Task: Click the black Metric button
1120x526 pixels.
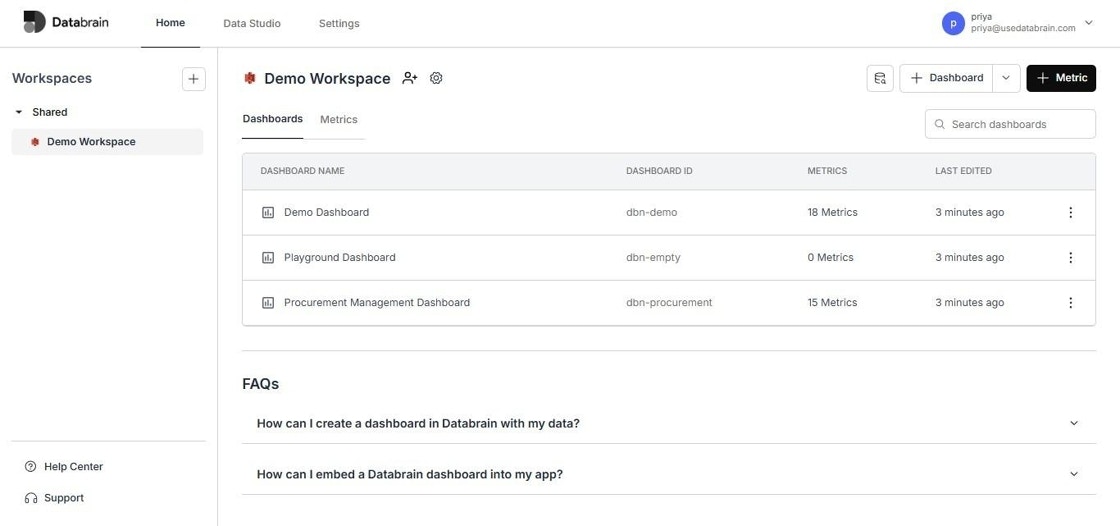Action: 1061,78
